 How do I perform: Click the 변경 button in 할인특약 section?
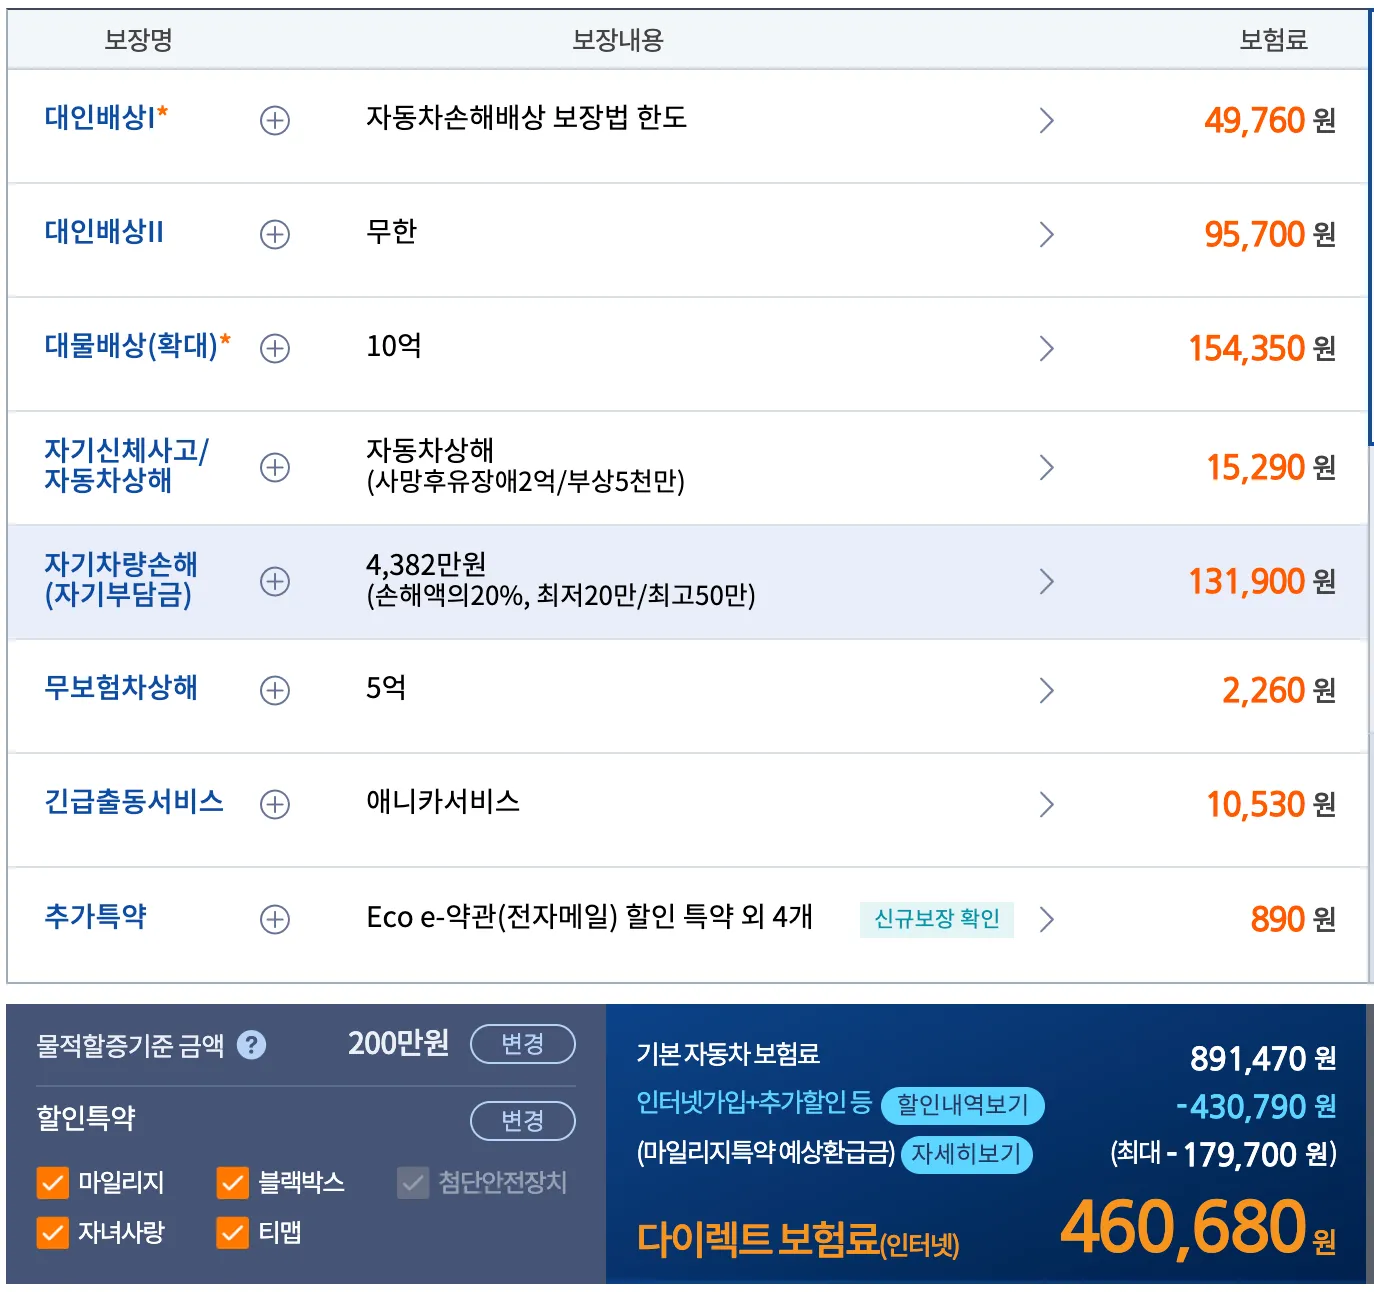coord(523,1121)
